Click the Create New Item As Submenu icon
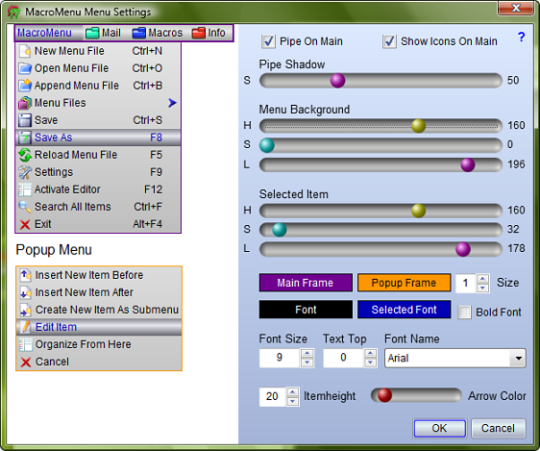Image resolution: width=540 pixels, height=451 pixels. point(25,310)
